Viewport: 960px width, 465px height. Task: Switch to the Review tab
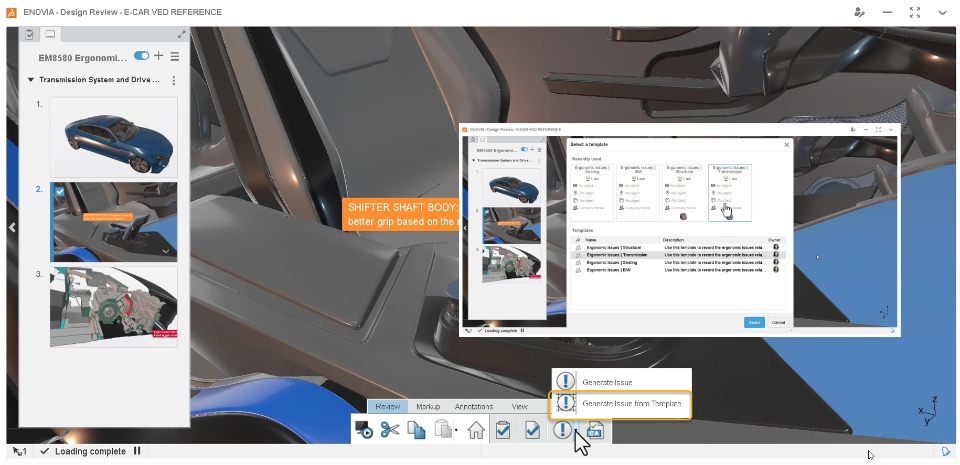pos(388,406)
